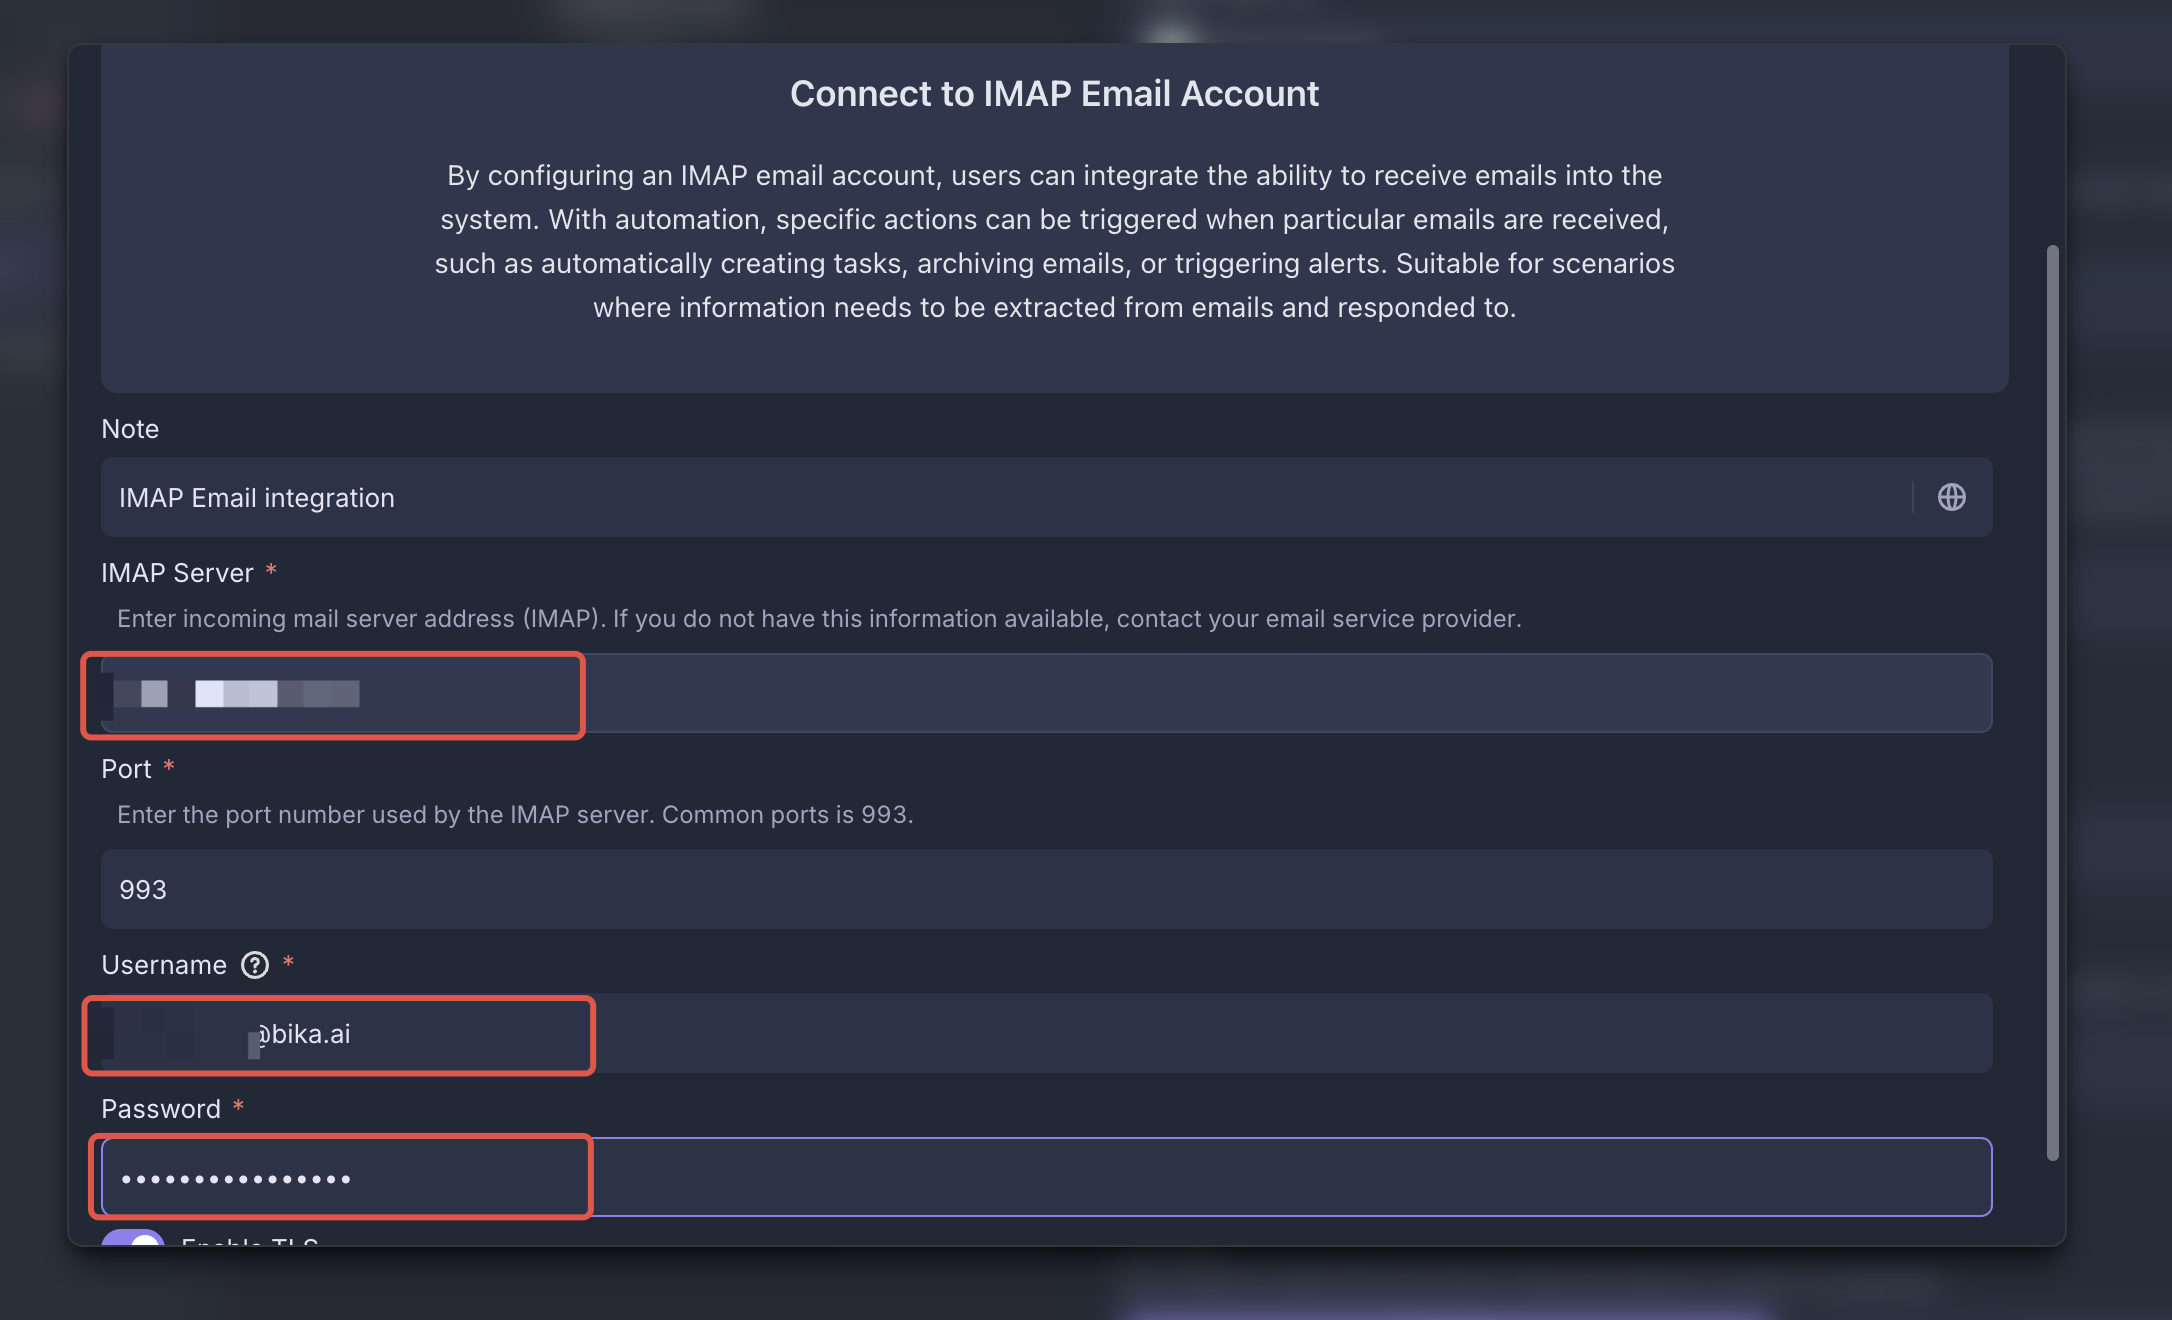Click the IMAP configuration description paragraph
The width and height of the screenshot is (2172, 1320).
pyautogui.click(x=1054, y=241)
